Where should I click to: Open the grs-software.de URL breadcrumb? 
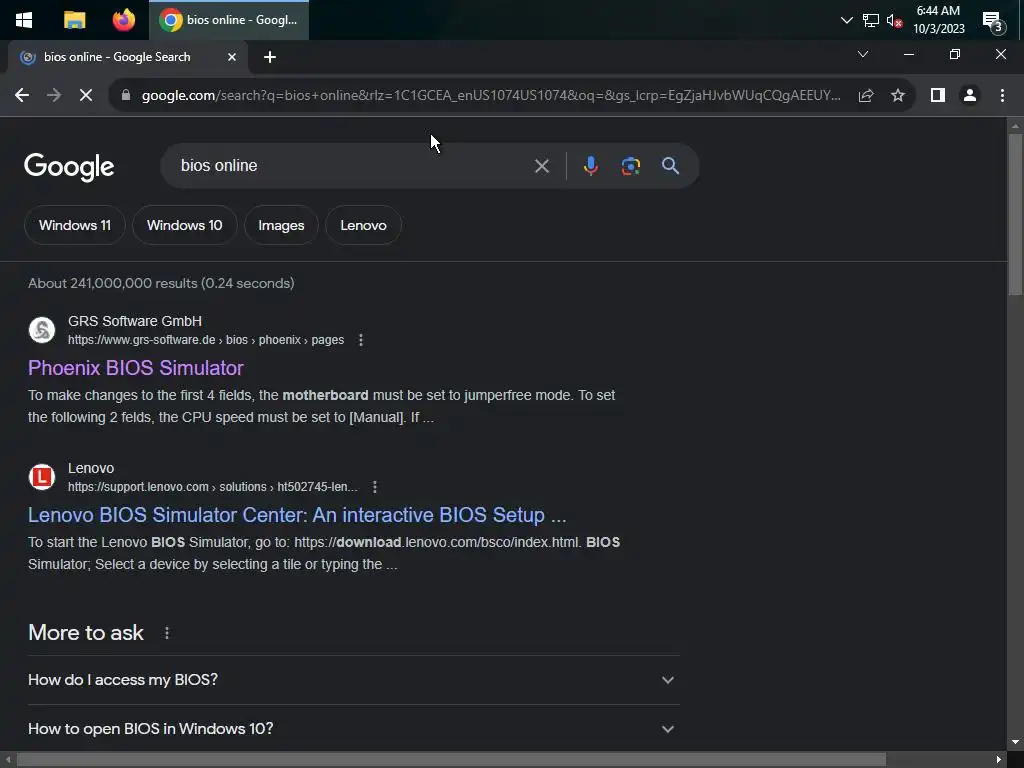206,340
